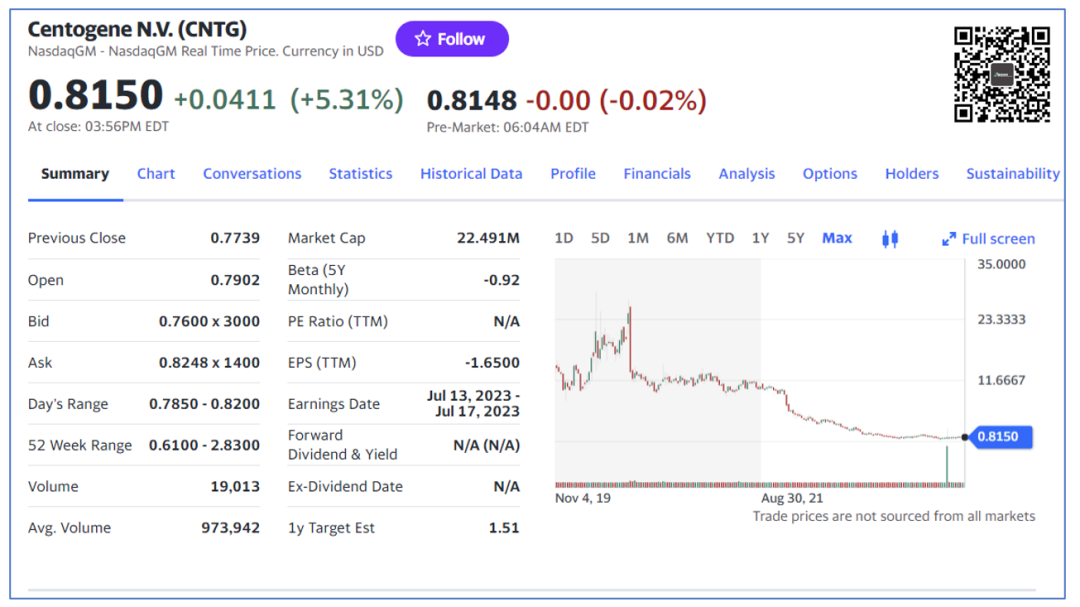1080x607 pixels.
Task: Open the Options tab
Action: coord(830,174)
